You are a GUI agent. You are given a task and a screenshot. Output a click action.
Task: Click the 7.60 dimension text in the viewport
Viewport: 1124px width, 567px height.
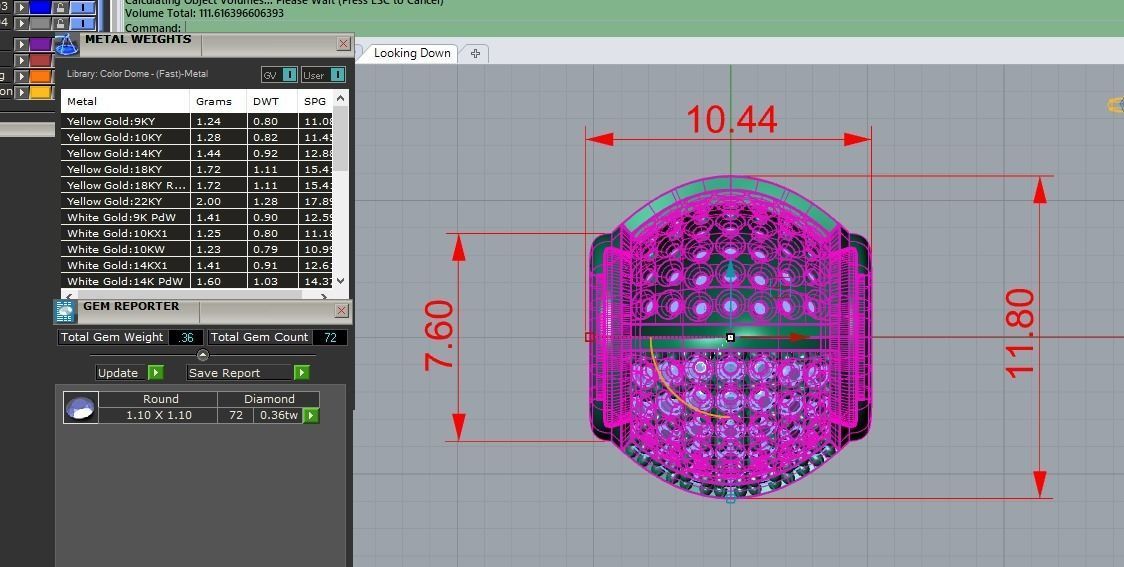point(439,335)
